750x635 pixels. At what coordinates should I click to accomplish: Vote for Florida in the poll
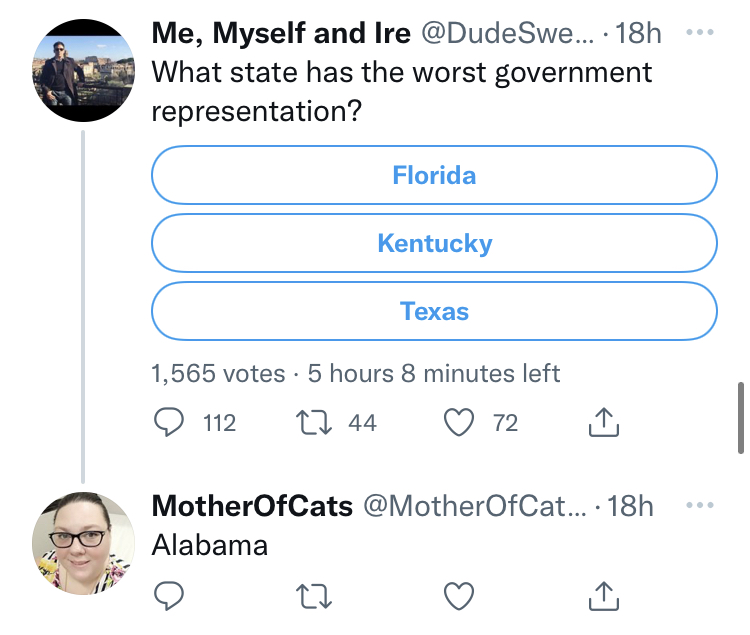coord(434,175)
